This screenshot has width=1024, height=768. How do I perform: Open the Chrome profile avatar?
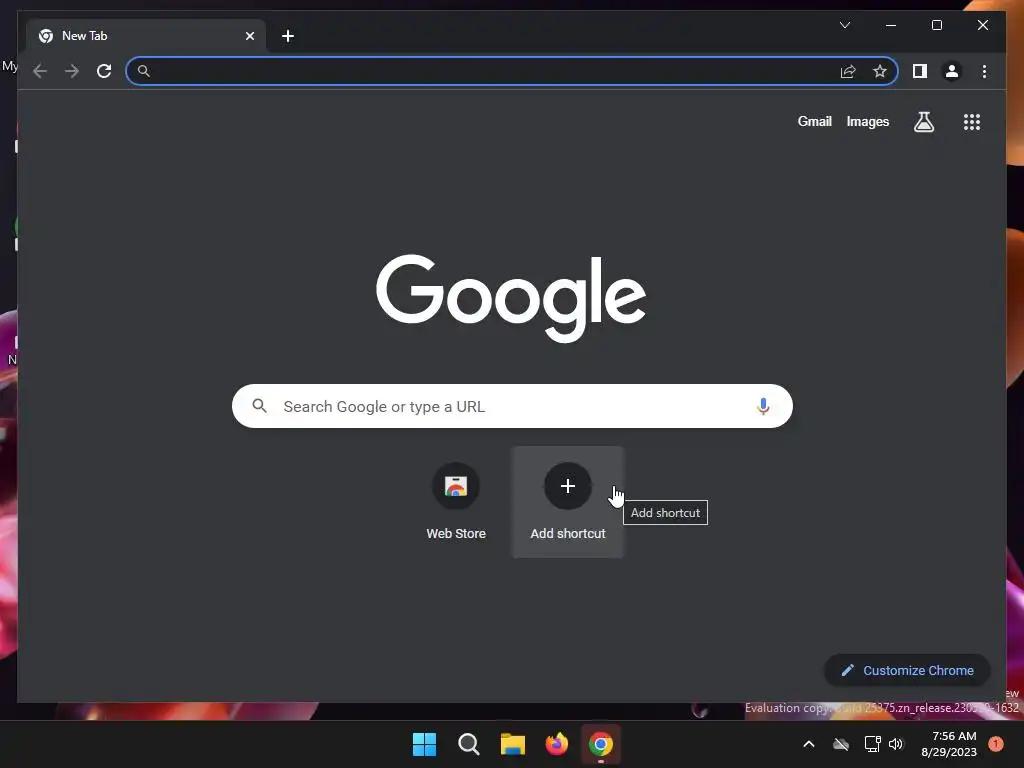click(x=952, y=71)
